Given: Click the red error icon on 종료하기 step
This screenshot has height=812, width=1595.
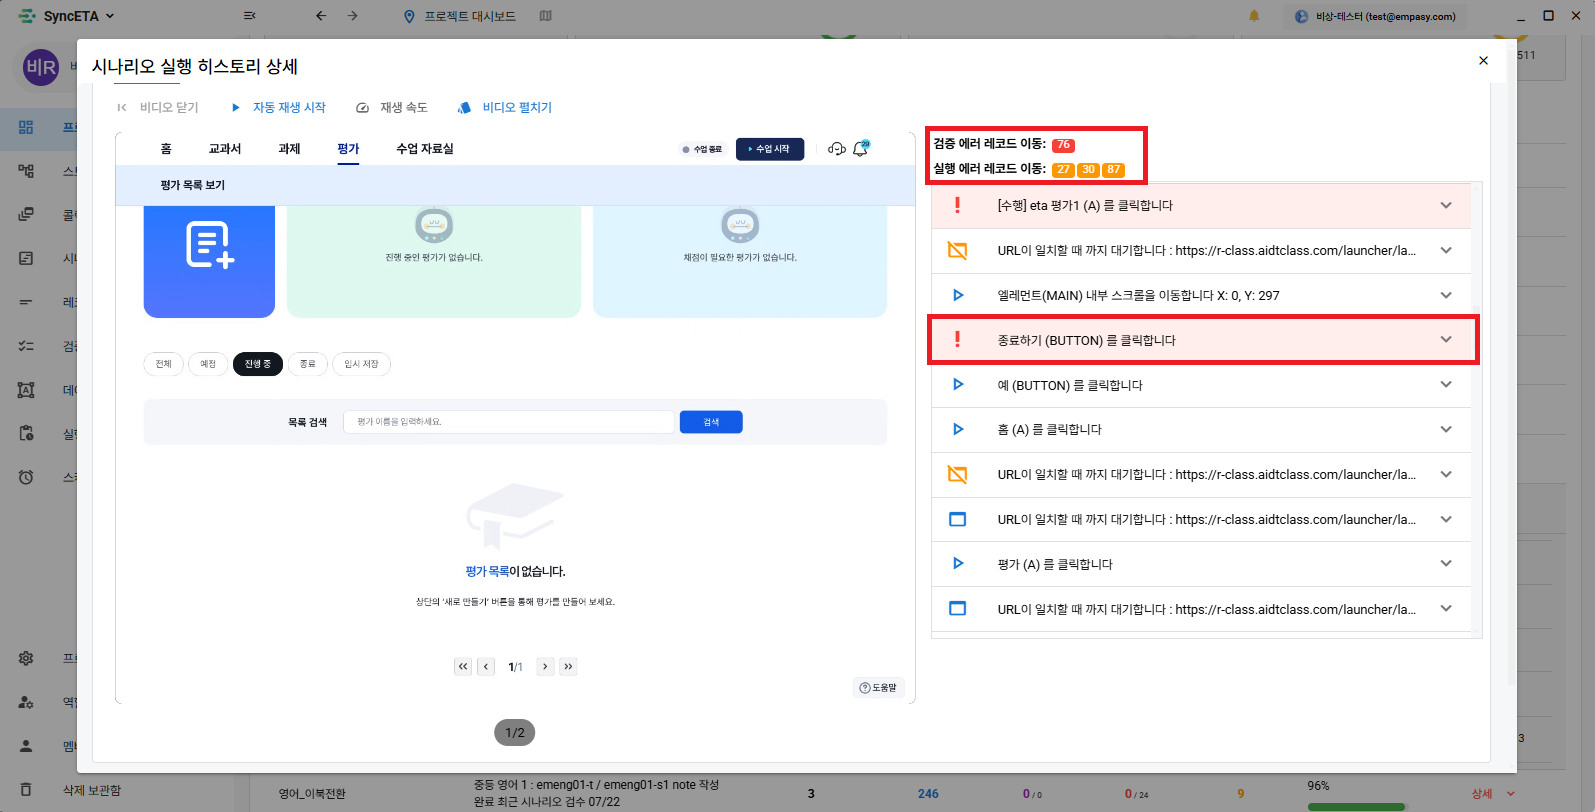Looking at the screenshot, I should pyautogui.click(x=957, y=340).
